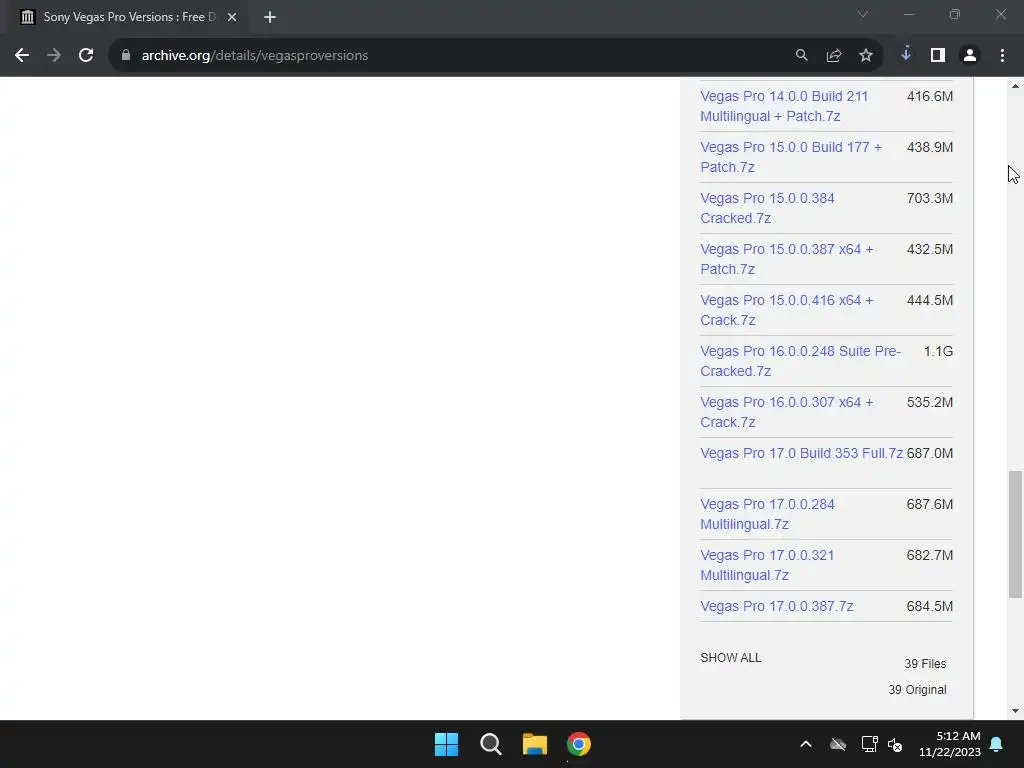Viewport: 1024px width, 768px height.
Task: Open Vegas Pro 17.0 Build 353 Full.7z link
Action: tap(801, 453)
